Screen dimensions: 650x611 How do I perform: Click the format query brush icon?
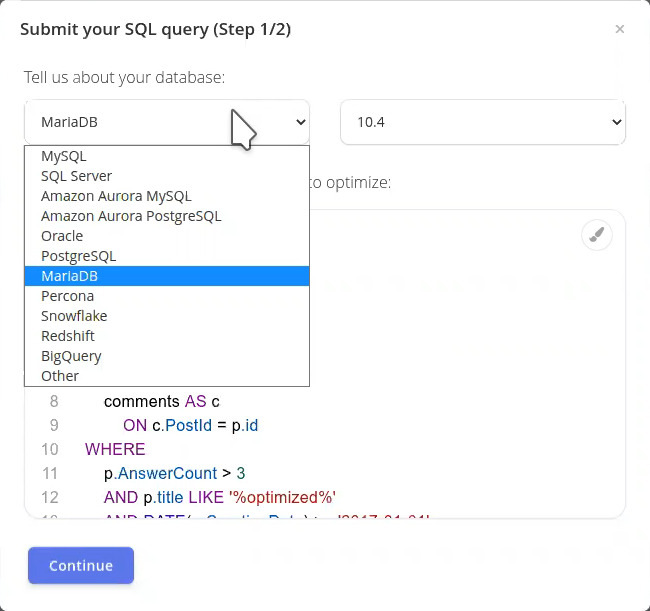596,235
